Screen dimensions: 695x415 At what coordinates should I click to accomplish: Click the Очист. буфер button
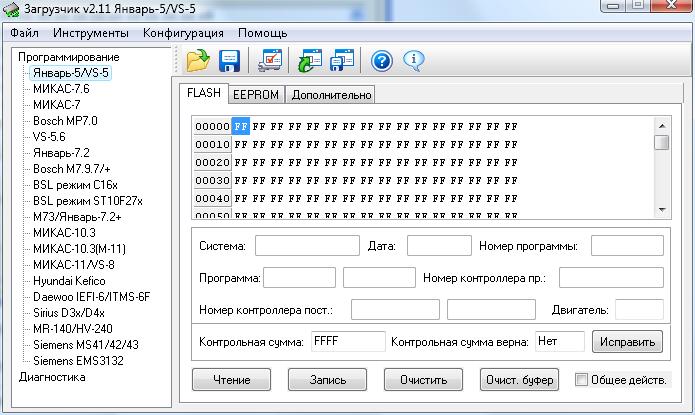coord(519,380)
